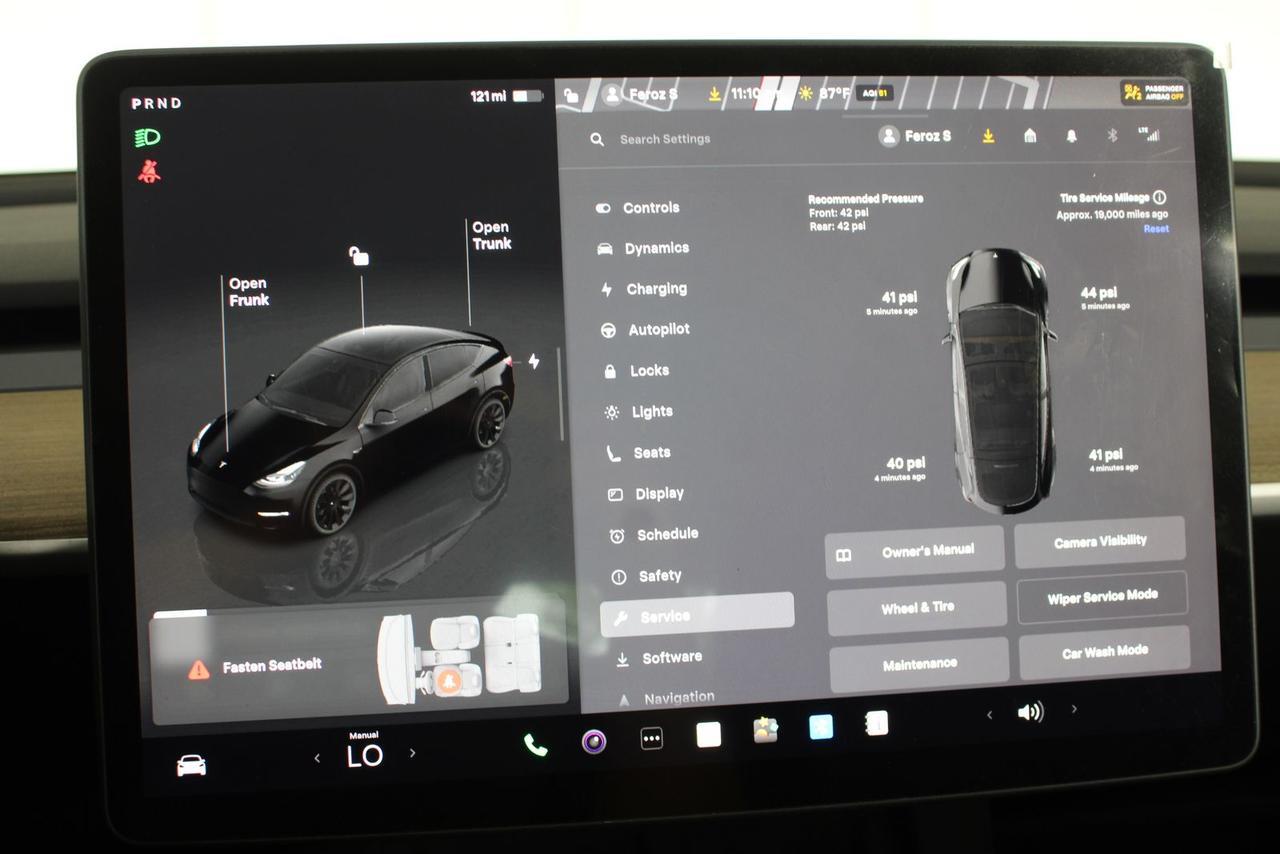Tap the Camera Visibility button
The image size is (1280, 854).
[x=1100, y=542]
